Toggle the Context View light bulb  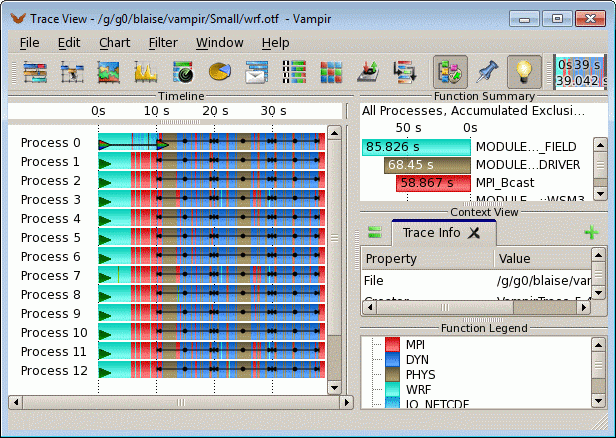pyautogui.click(x=524, y=72)
